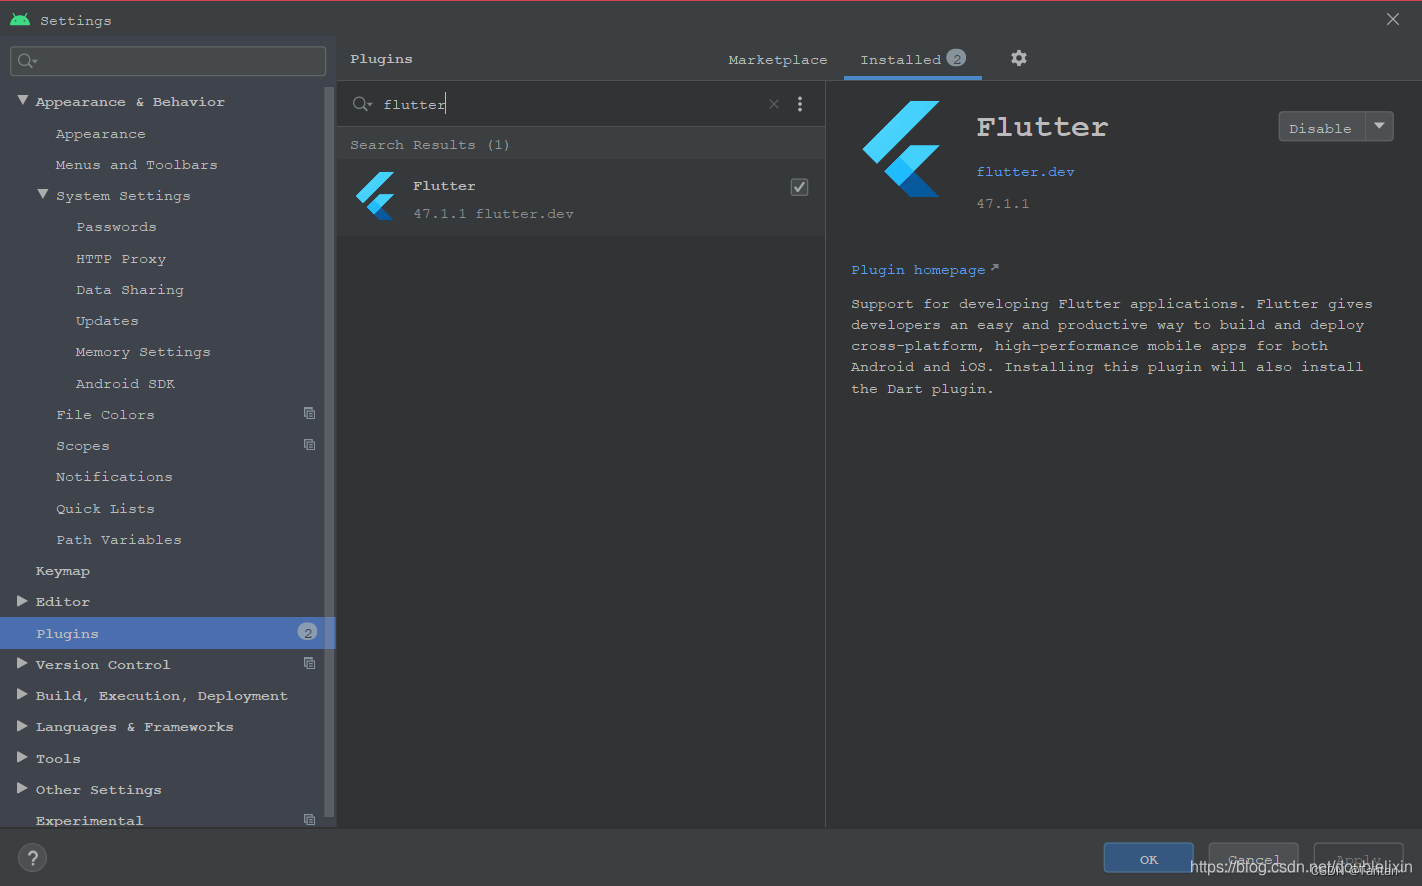Collapse the Appearance & Behavior section

[x=22, y=100]
